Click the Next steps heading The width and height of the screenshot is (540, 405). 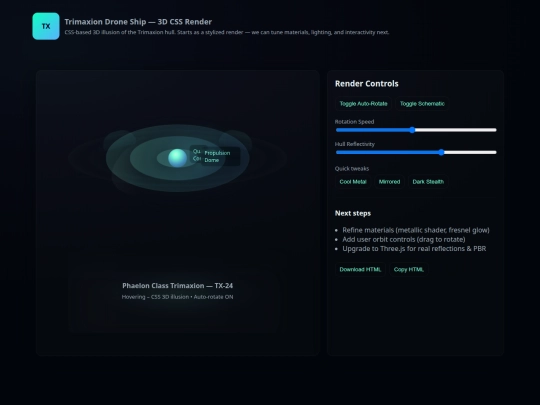tap(353, 213)
